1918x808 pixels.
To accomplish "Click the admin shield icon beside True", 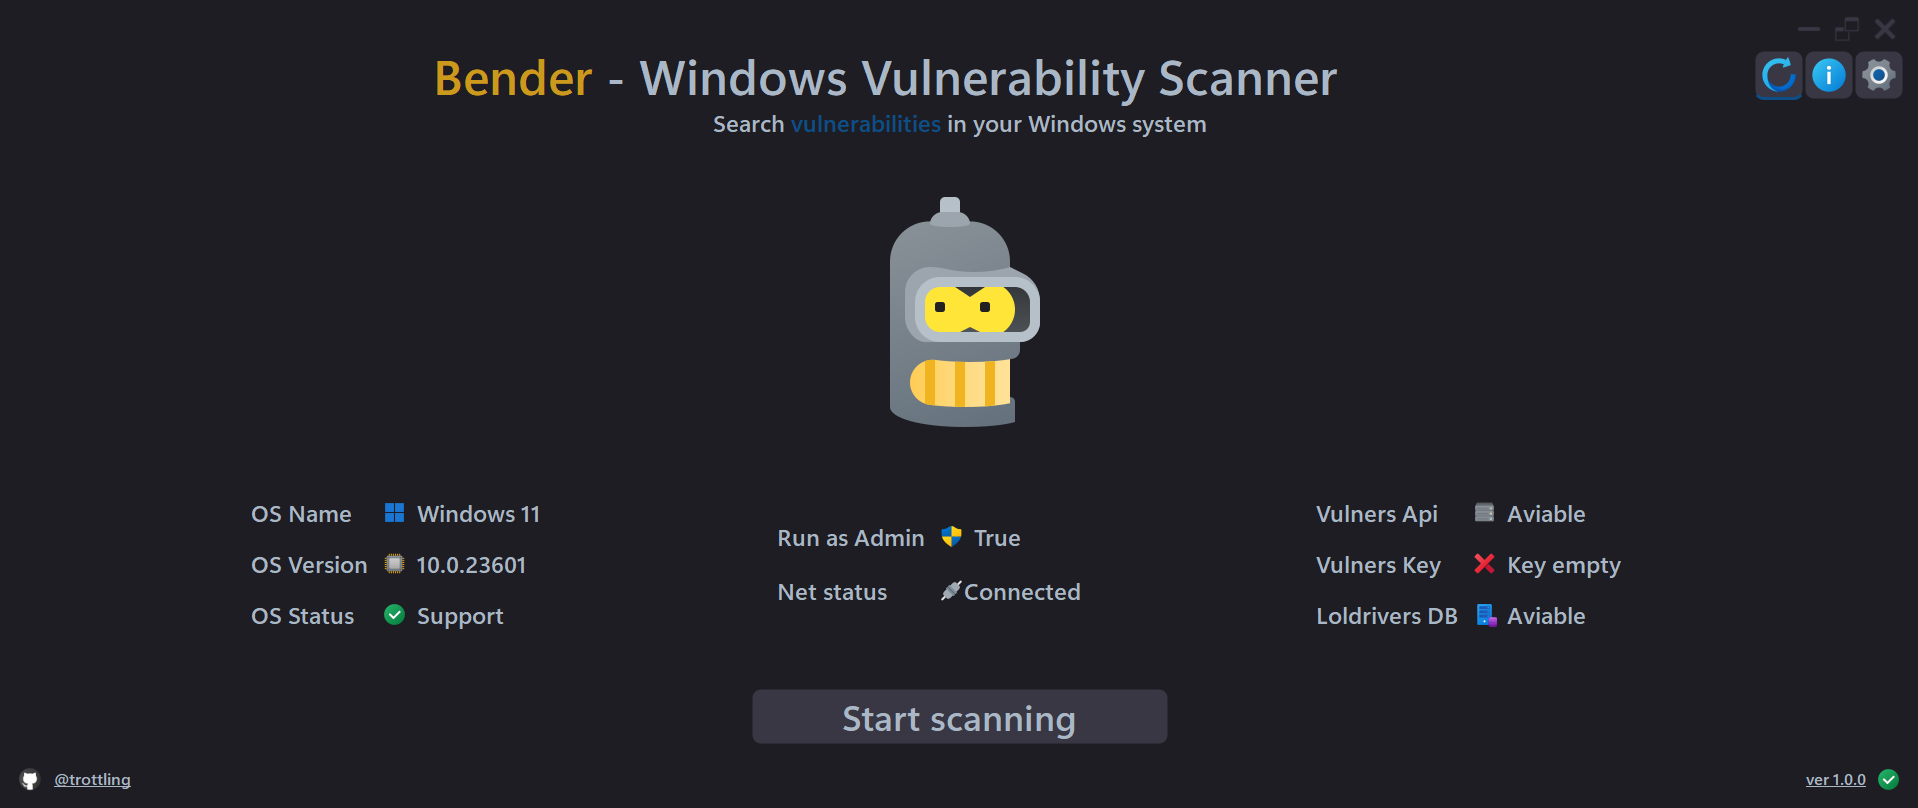I will [951, 537].
